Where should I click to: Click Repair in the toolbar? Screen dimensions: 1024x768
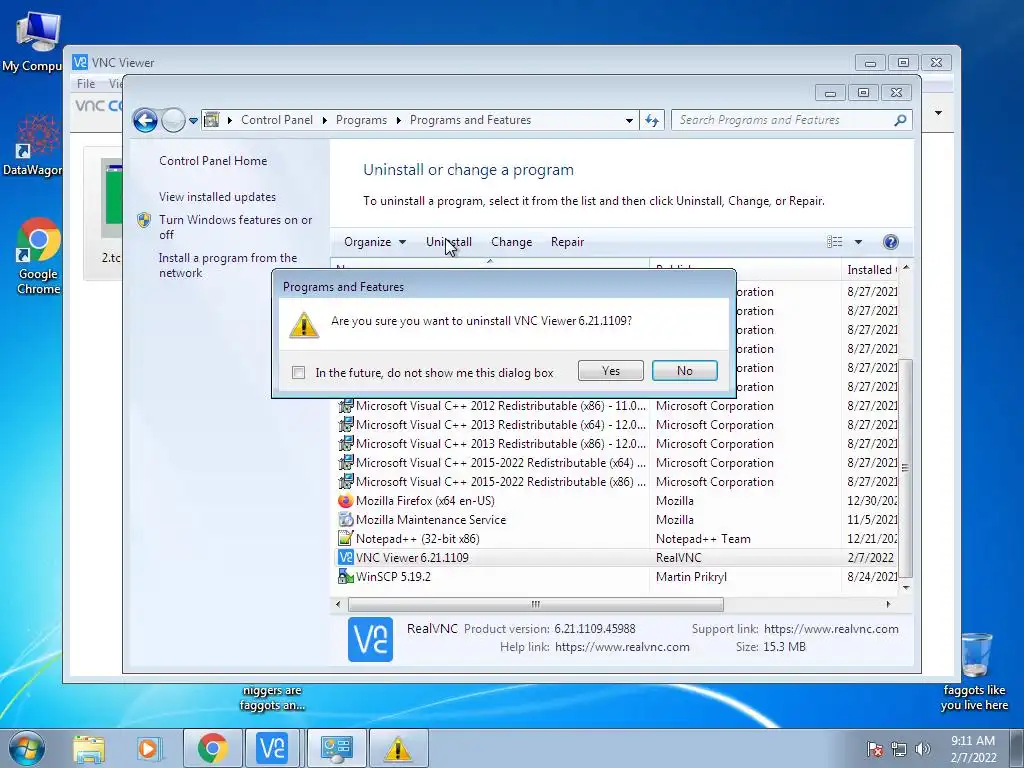pyautogui.click(x=567, y=242)
